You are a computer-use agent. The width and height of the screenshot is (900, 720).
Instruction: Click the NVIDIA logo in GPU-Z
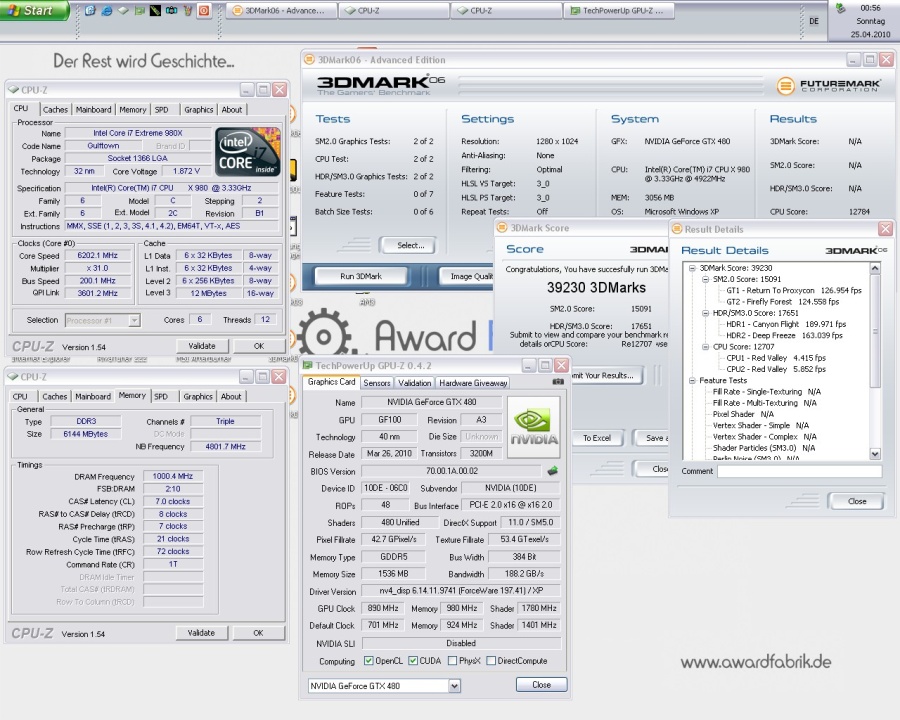(x=534, y=427)
